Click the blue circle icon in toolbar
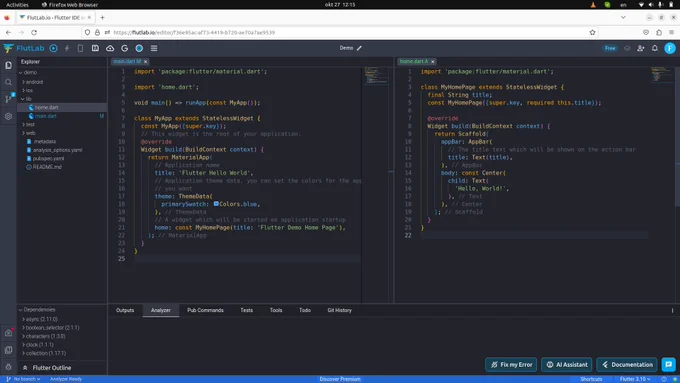This screenshot has height=383, width=680. [139, 48]
